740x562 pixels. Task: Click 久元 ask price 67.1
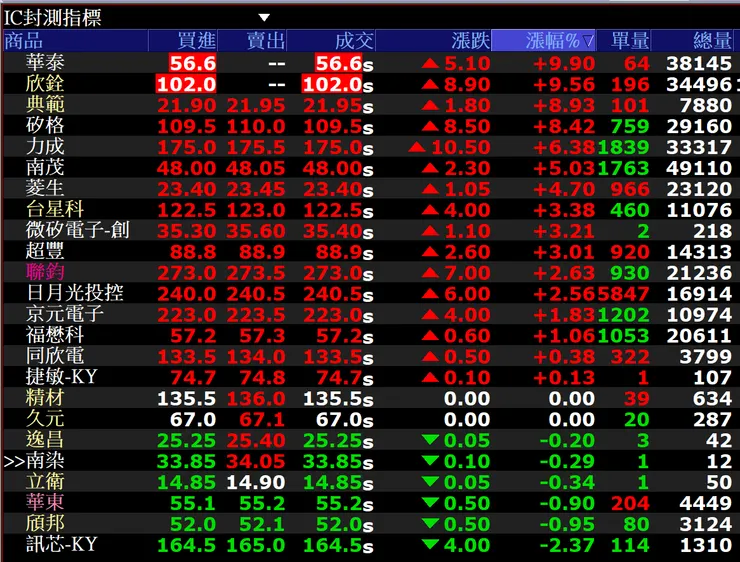click(x=262, y=419)
